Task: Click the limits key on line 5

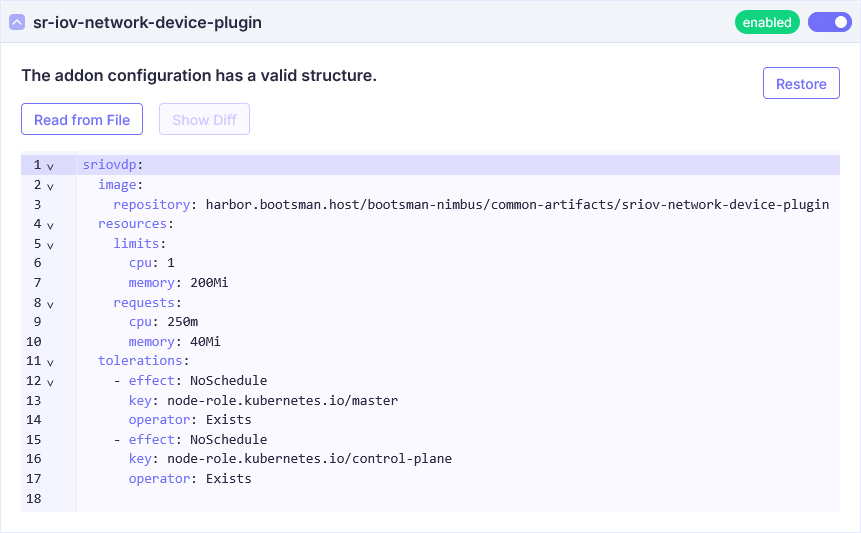Action: [x=136, y=243]
